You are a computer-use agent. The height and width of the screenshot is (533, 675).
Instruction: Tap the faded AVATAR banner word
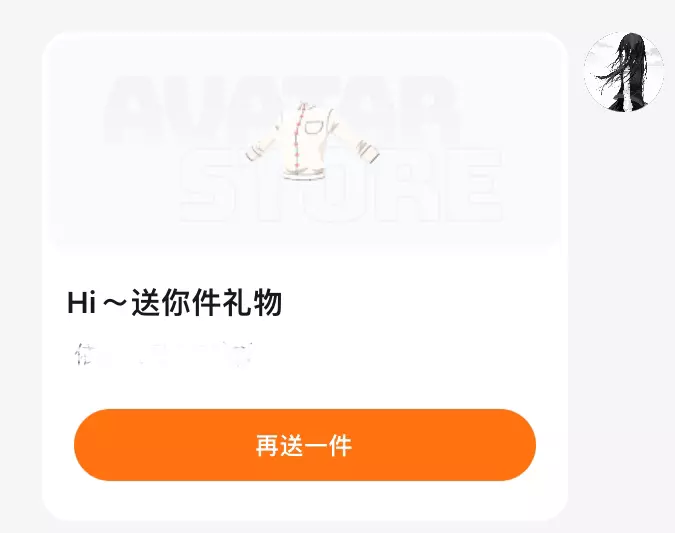point(282,110)
